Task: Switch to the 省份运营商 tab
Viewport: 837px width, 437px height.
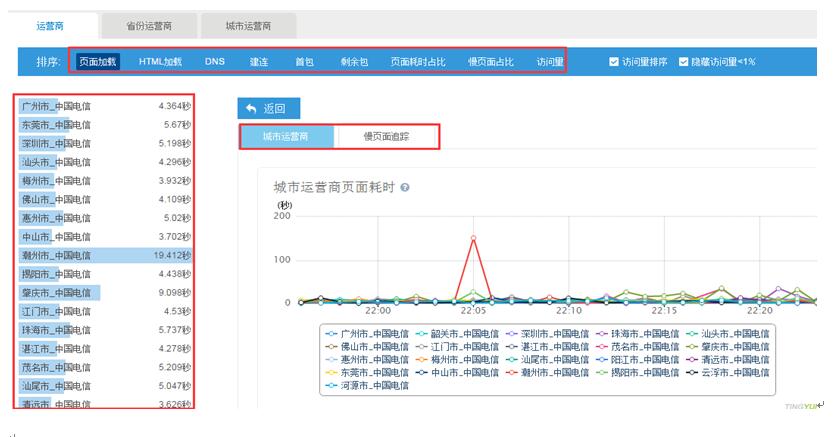Action: pyautogui.click(x=148, y=25)
